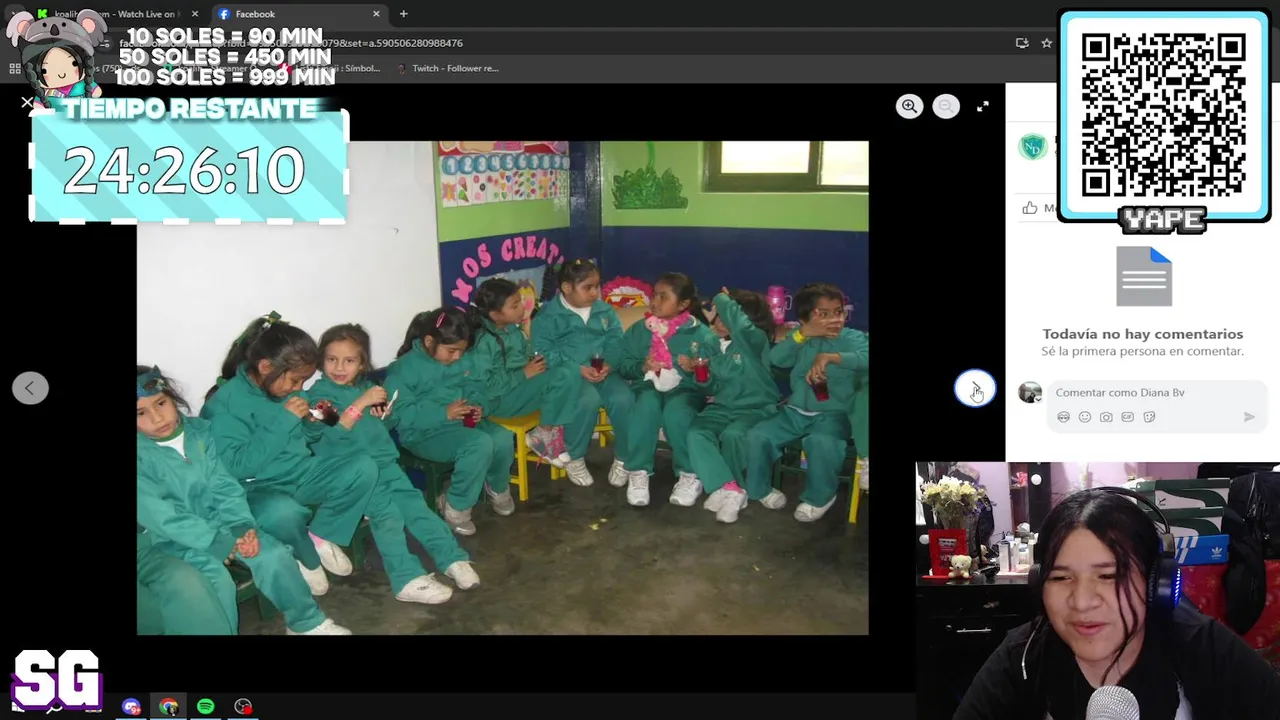Screen dimensions: 1280x720
Task: Click the classroom photo in the viewer
Action: pos(503,388)
